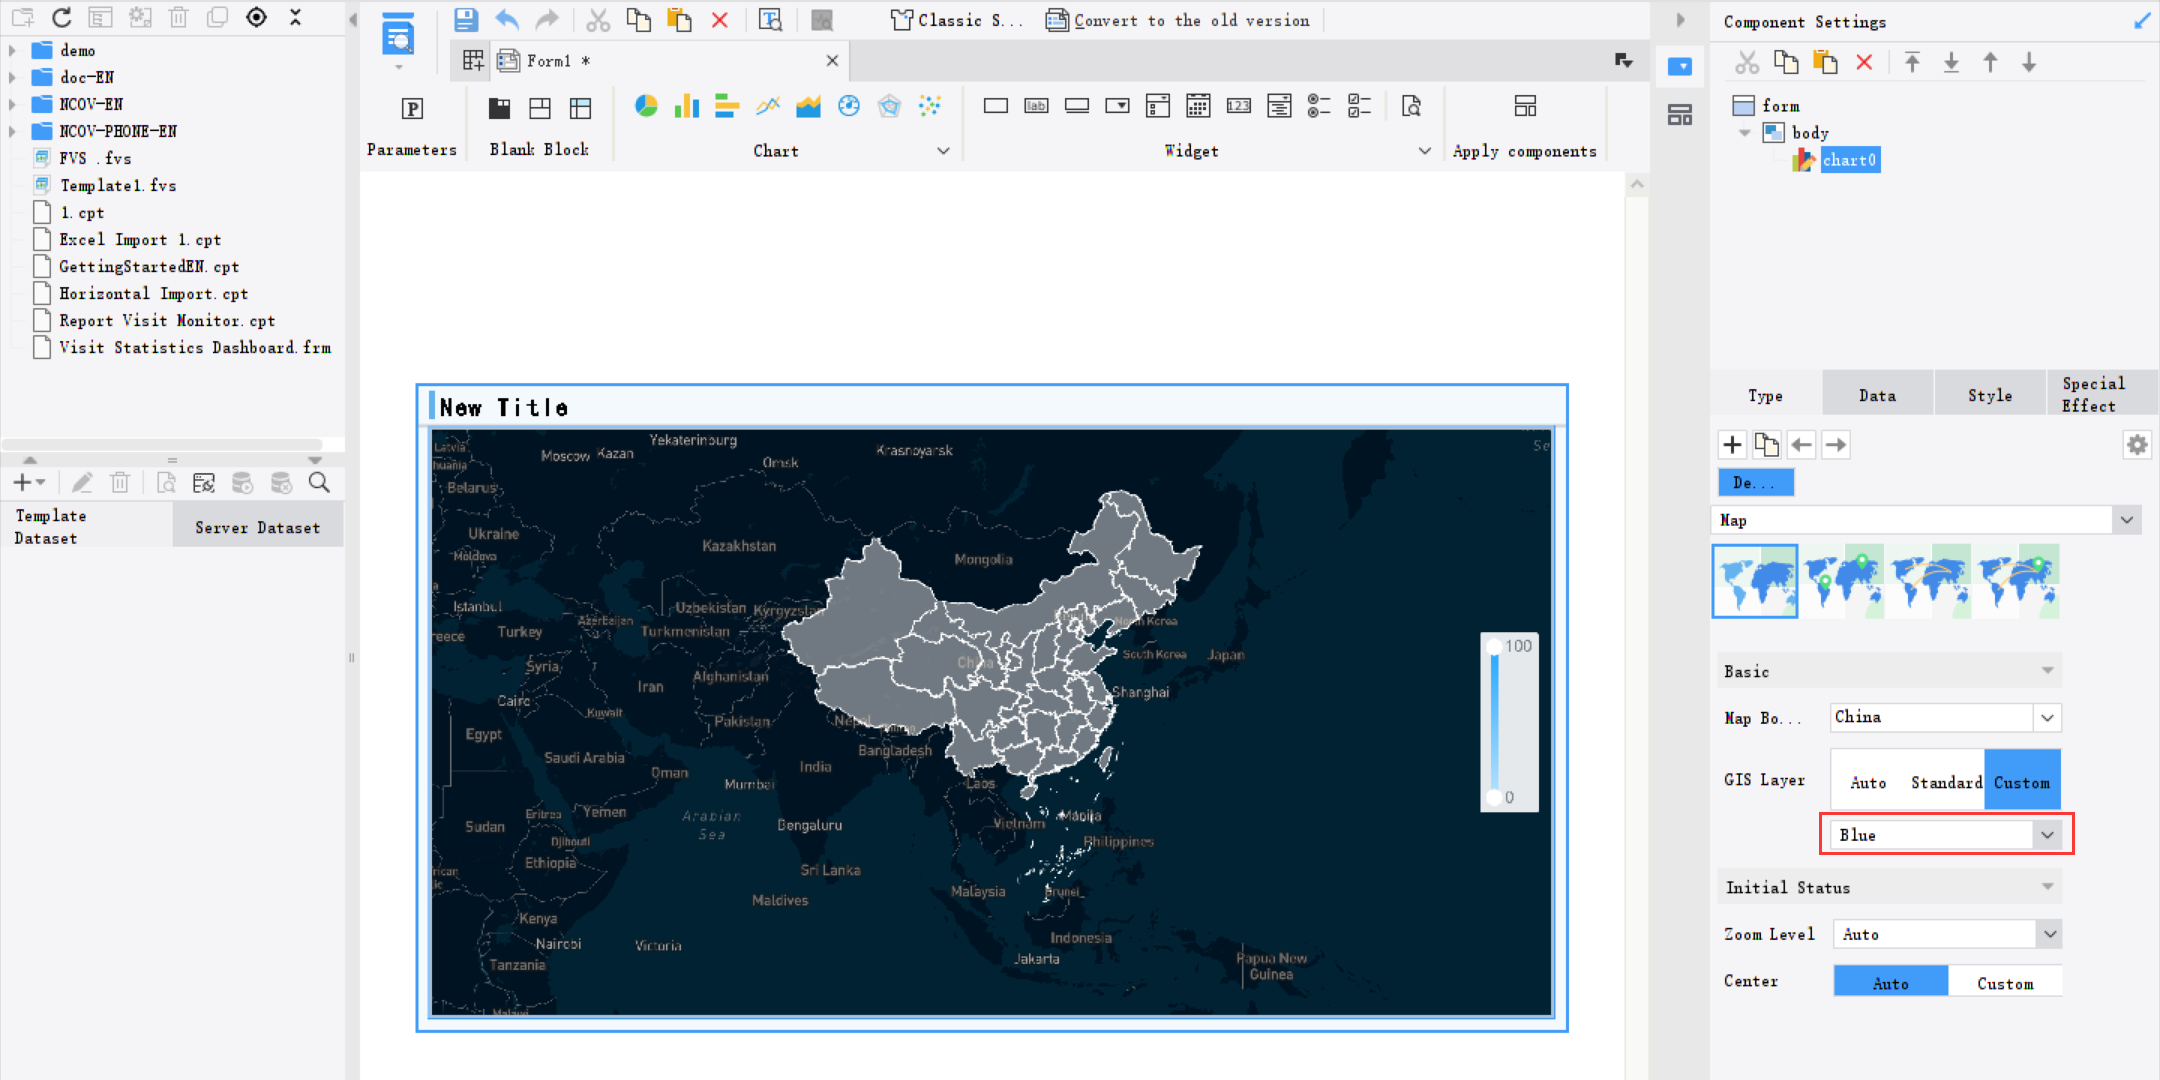Click the radar chart icon
2160x1080 pixels.
889,106
